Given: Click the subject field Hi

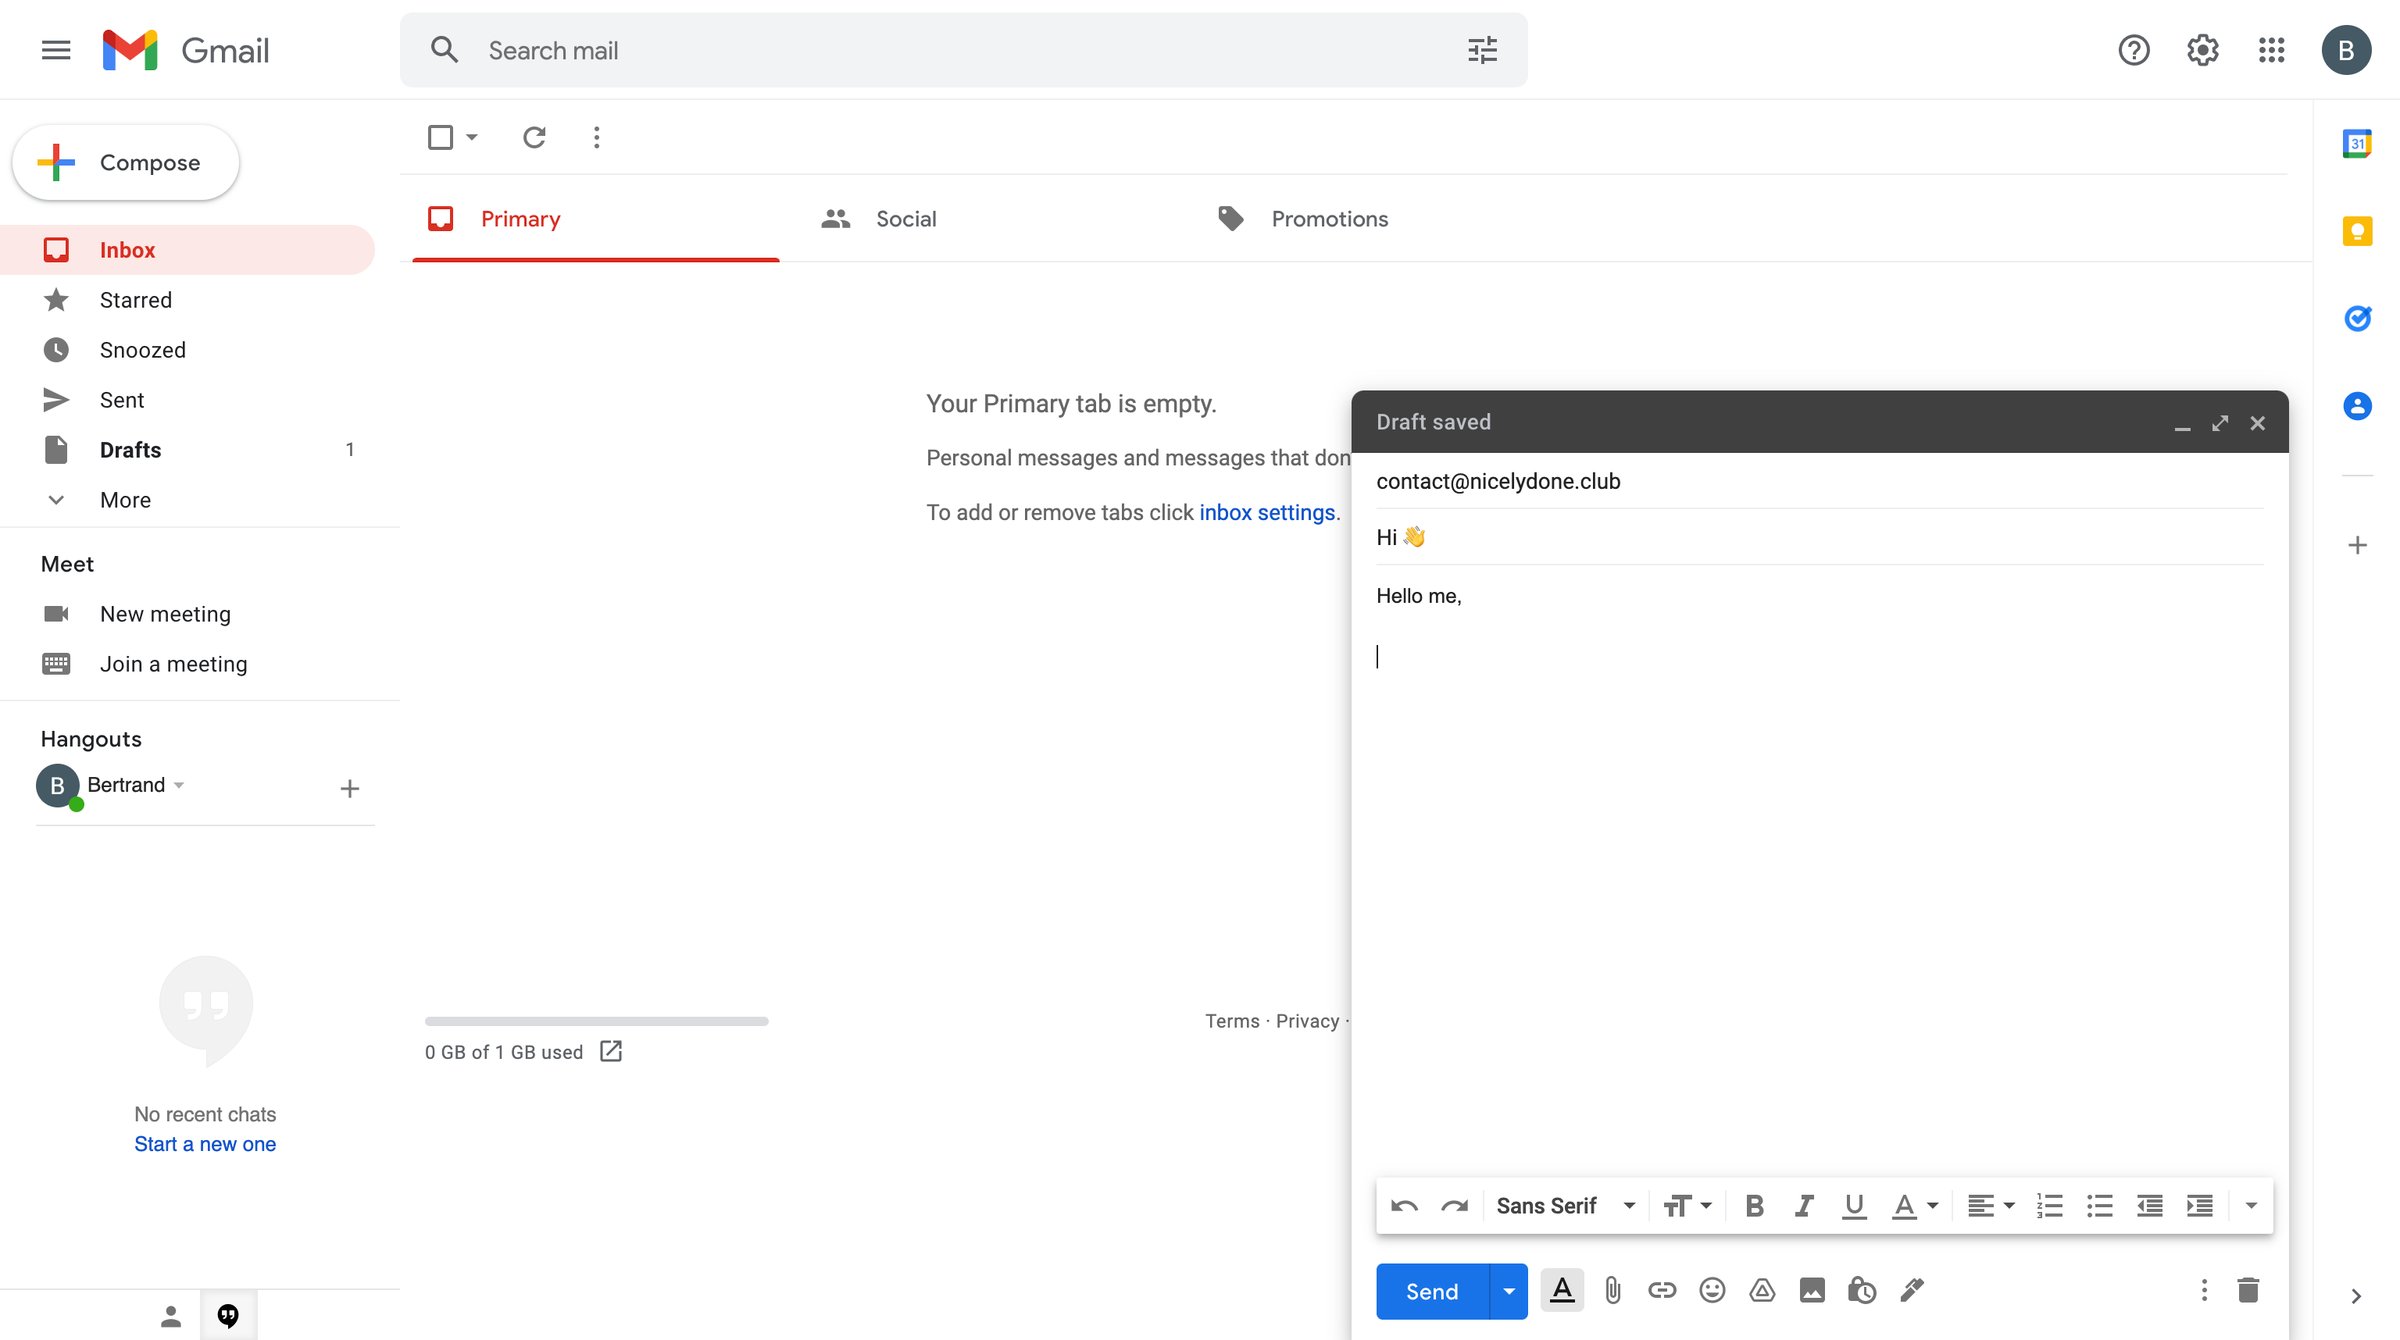Looking at the screenshot, I should click(1819, 537).
